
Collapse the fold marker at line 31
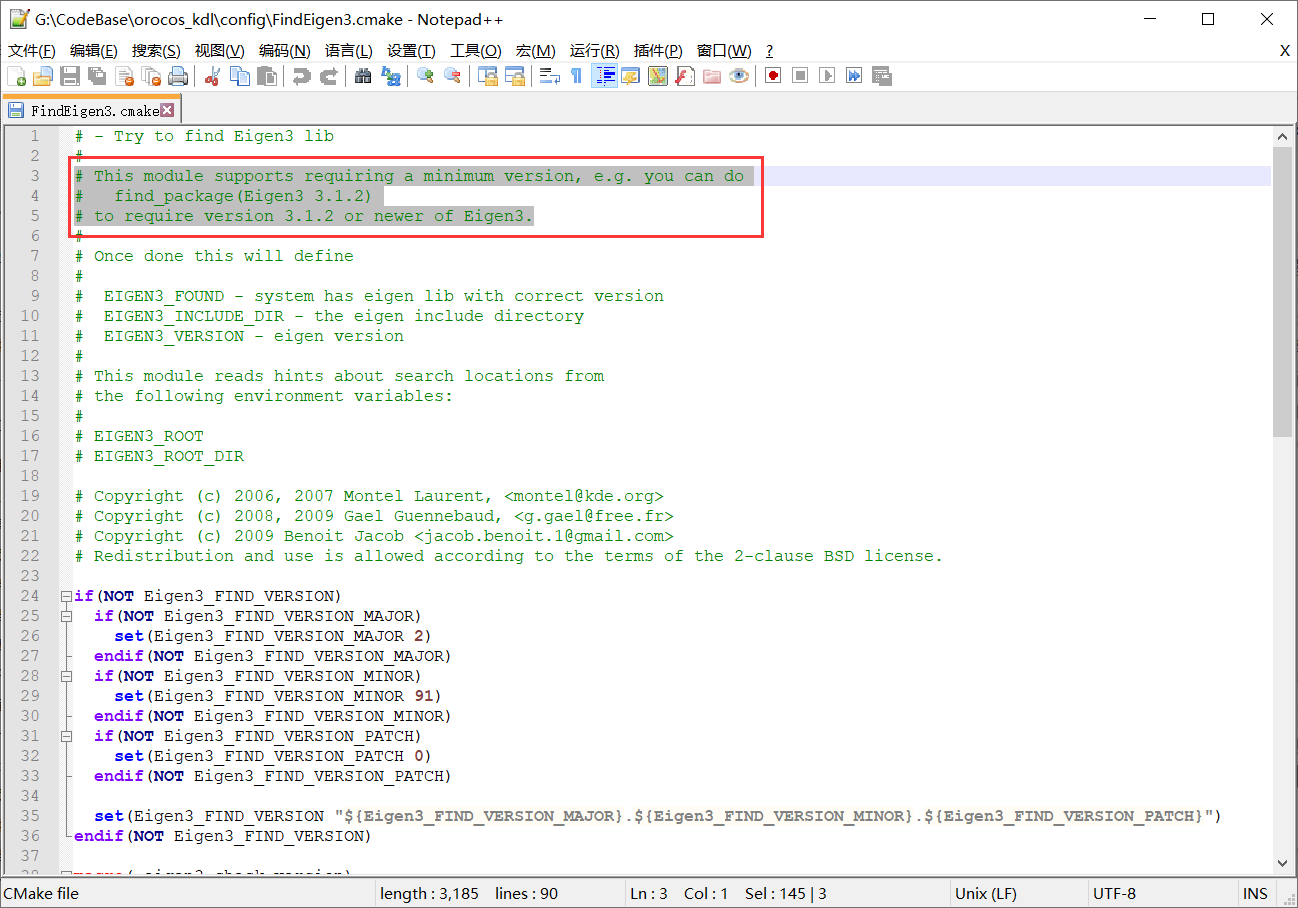[66, 735]
